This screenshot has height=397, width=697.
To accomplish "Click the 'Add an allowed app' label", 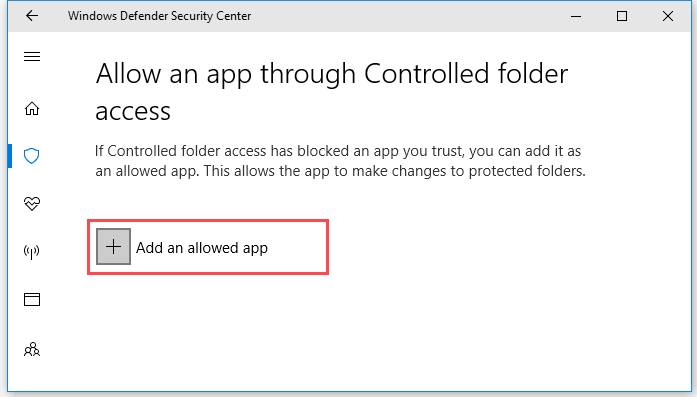I will pos(202,248).
